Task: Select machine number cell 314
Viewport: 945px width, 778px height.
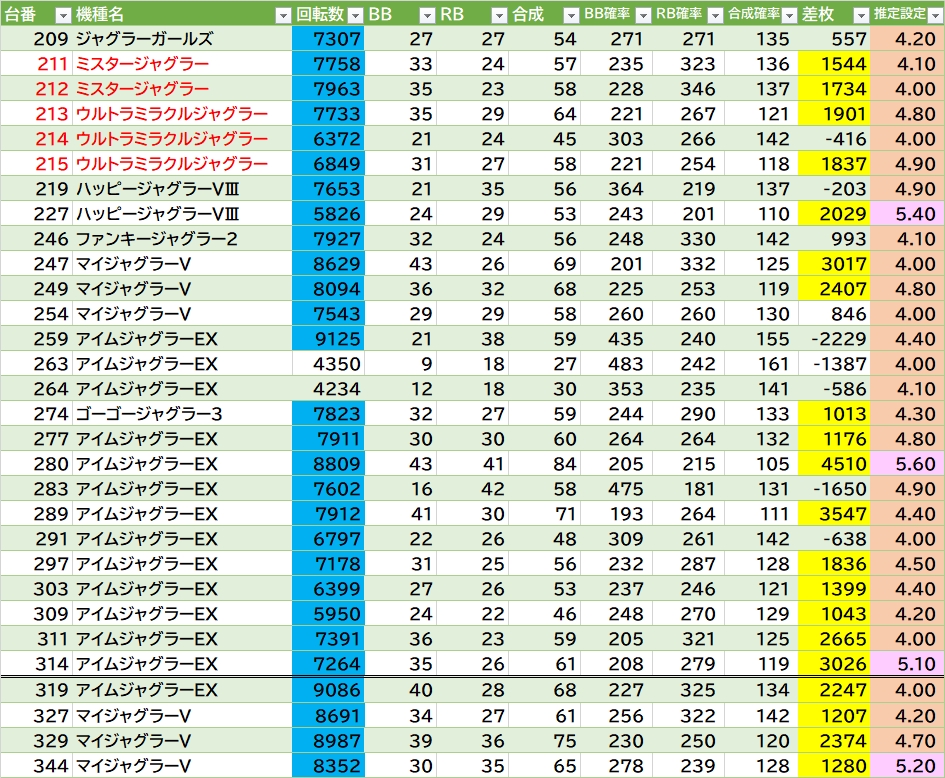Action: tap(37, 664)
